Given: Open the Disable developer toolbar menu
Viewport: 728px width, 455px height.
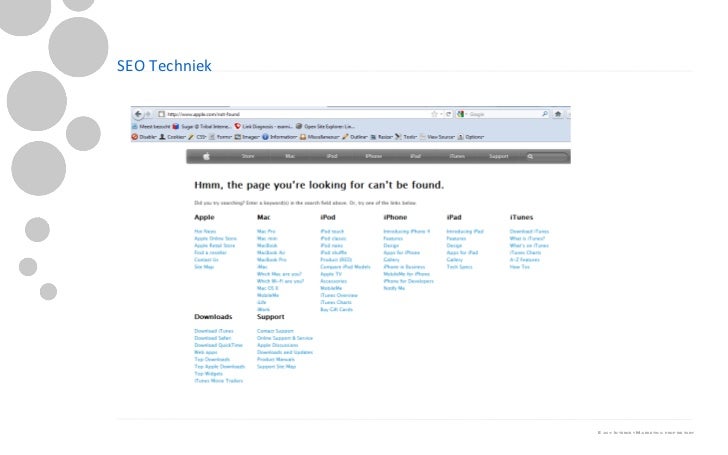Looking at the screenshot, I should click(x=144, y=137).
